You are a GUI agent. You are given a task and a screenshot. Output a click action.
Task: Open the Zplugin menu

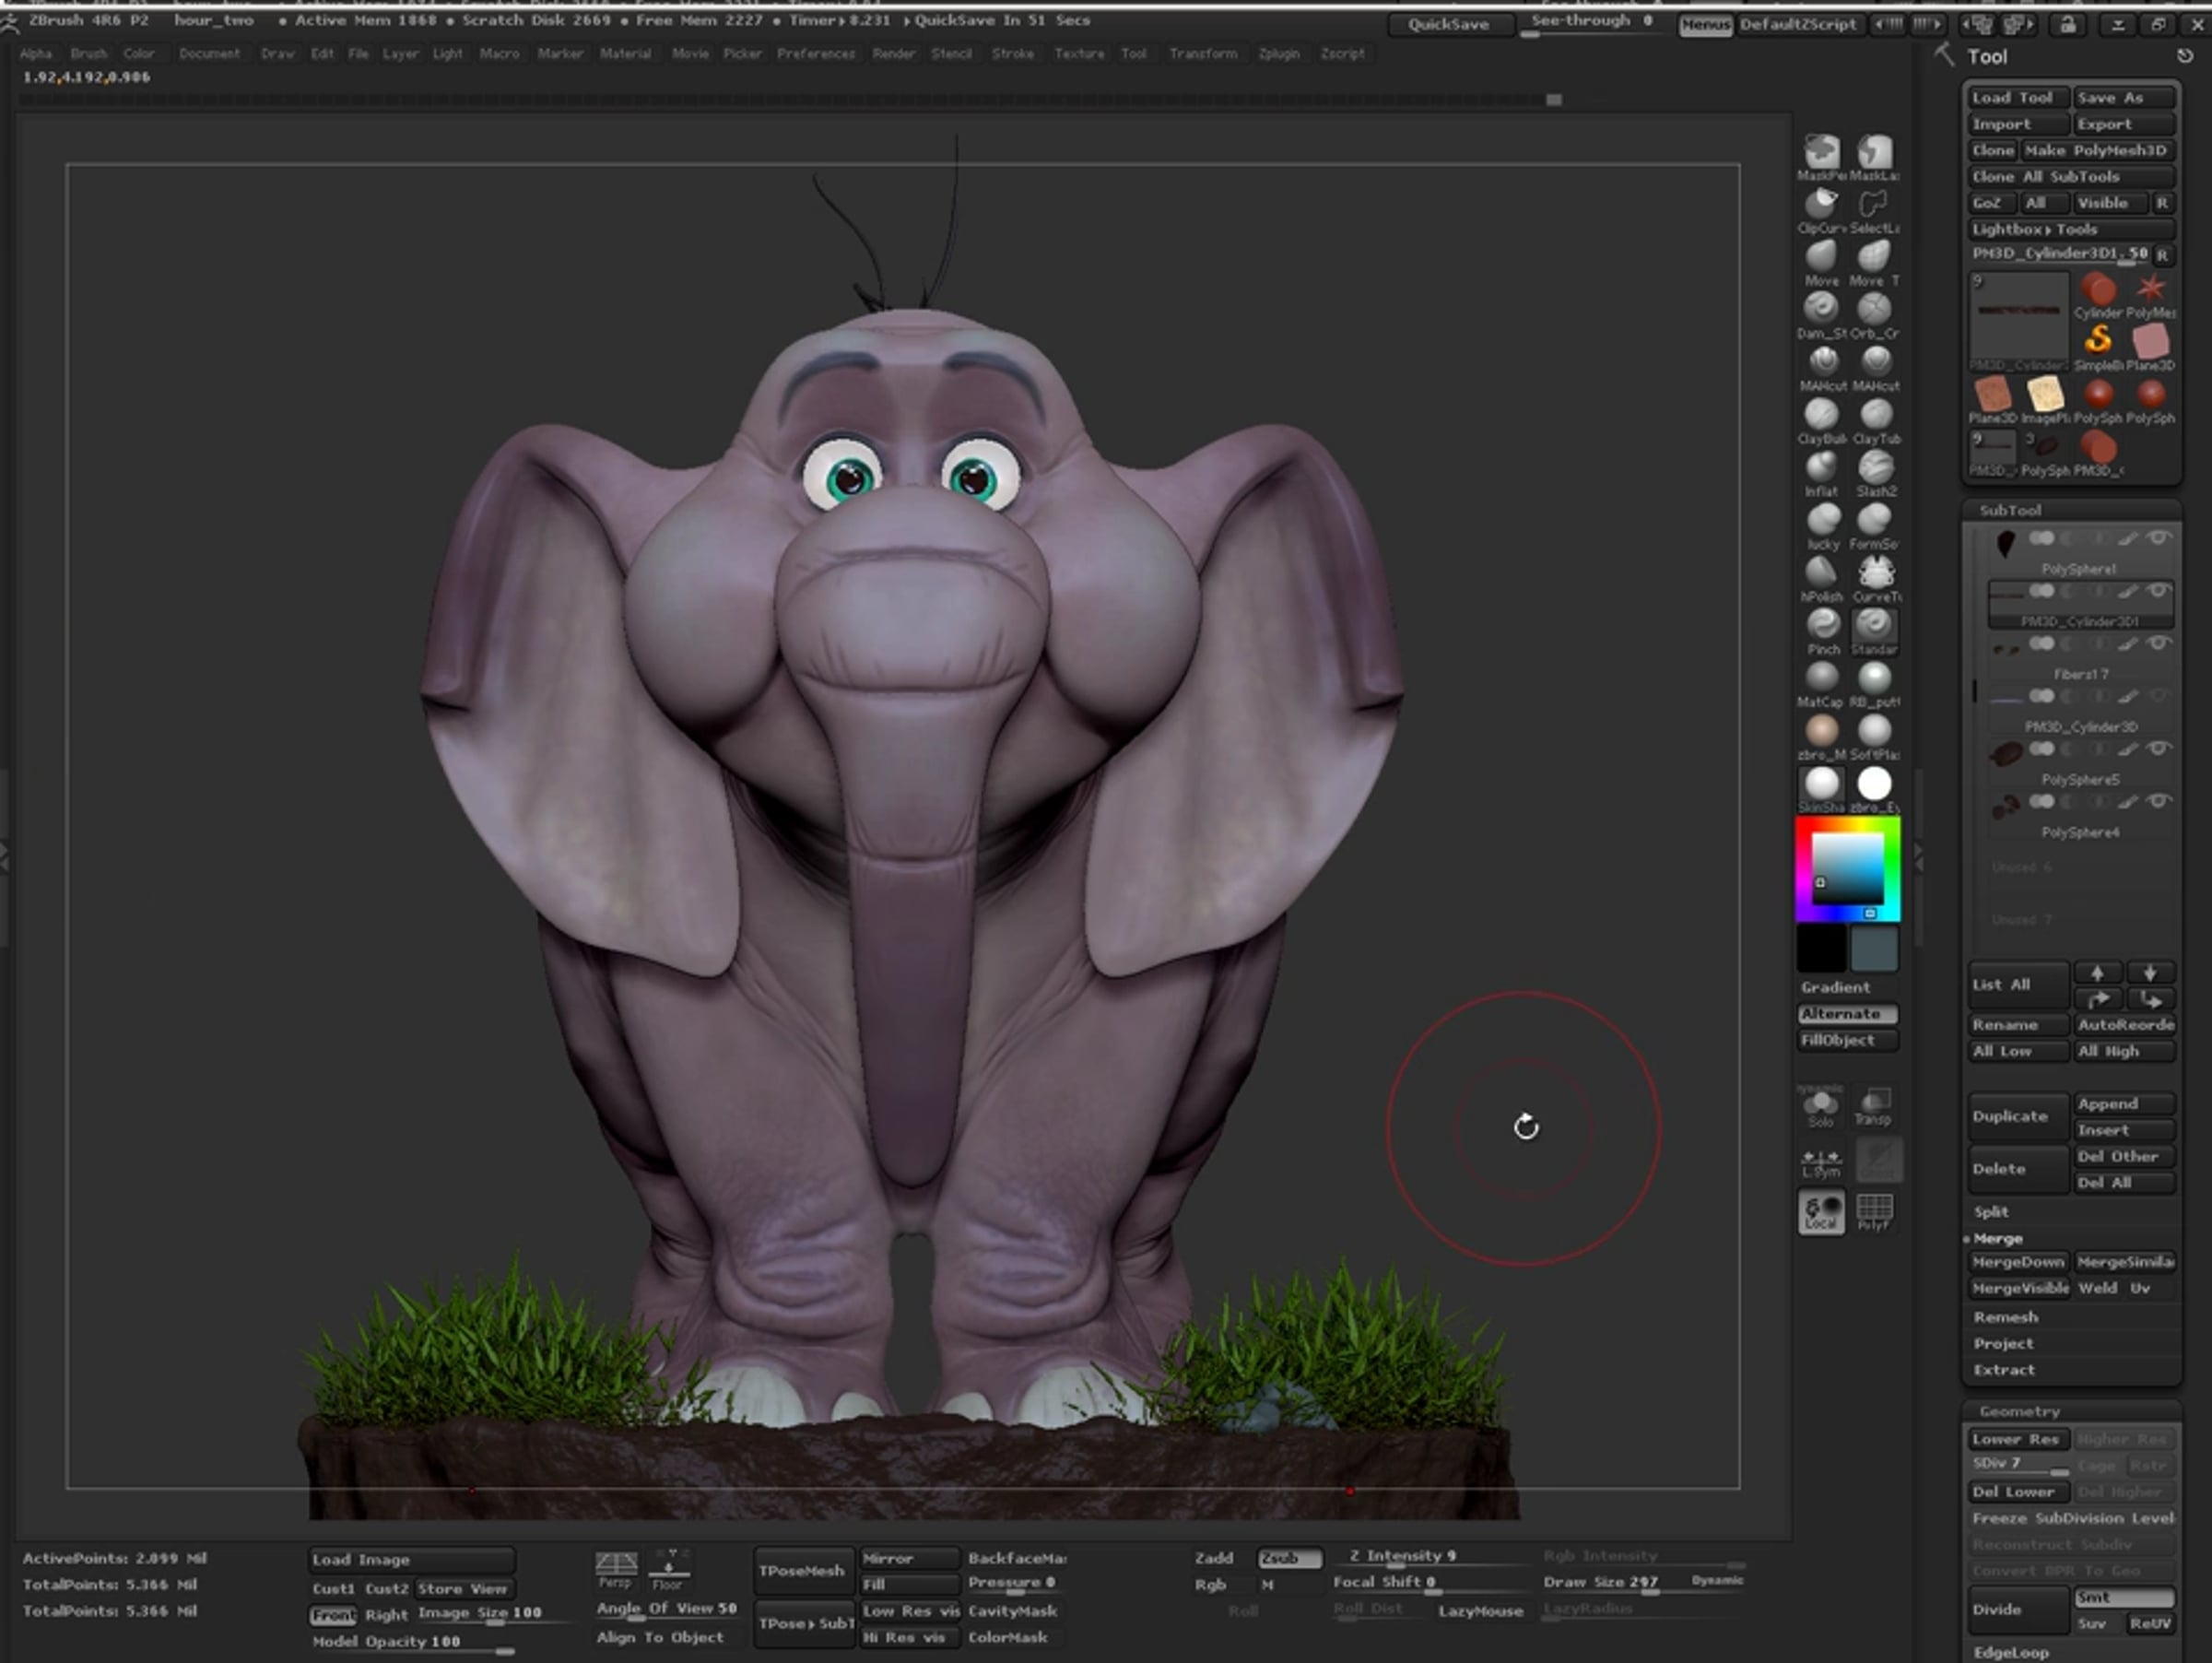pos(1278,54)
